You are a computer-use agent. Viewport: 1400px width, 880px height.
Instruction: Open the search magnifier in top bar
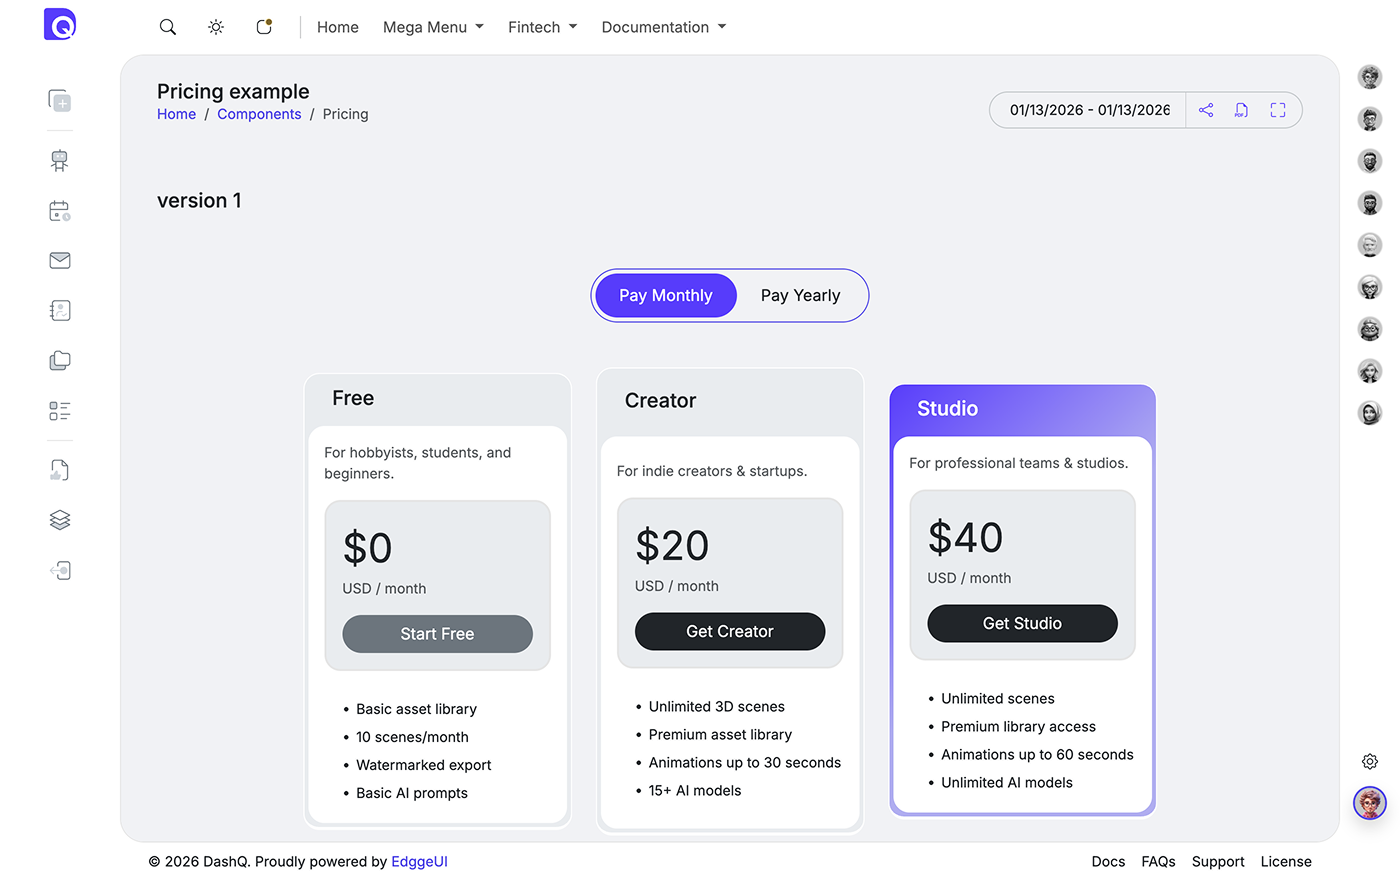(x=167, y=27)
